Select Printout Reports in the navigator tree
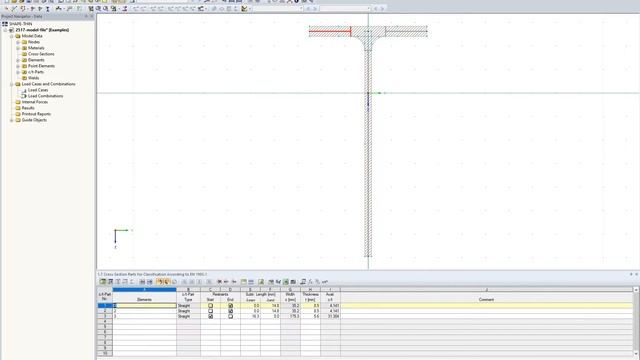The image size is (640, 360). tap(36, 114)
